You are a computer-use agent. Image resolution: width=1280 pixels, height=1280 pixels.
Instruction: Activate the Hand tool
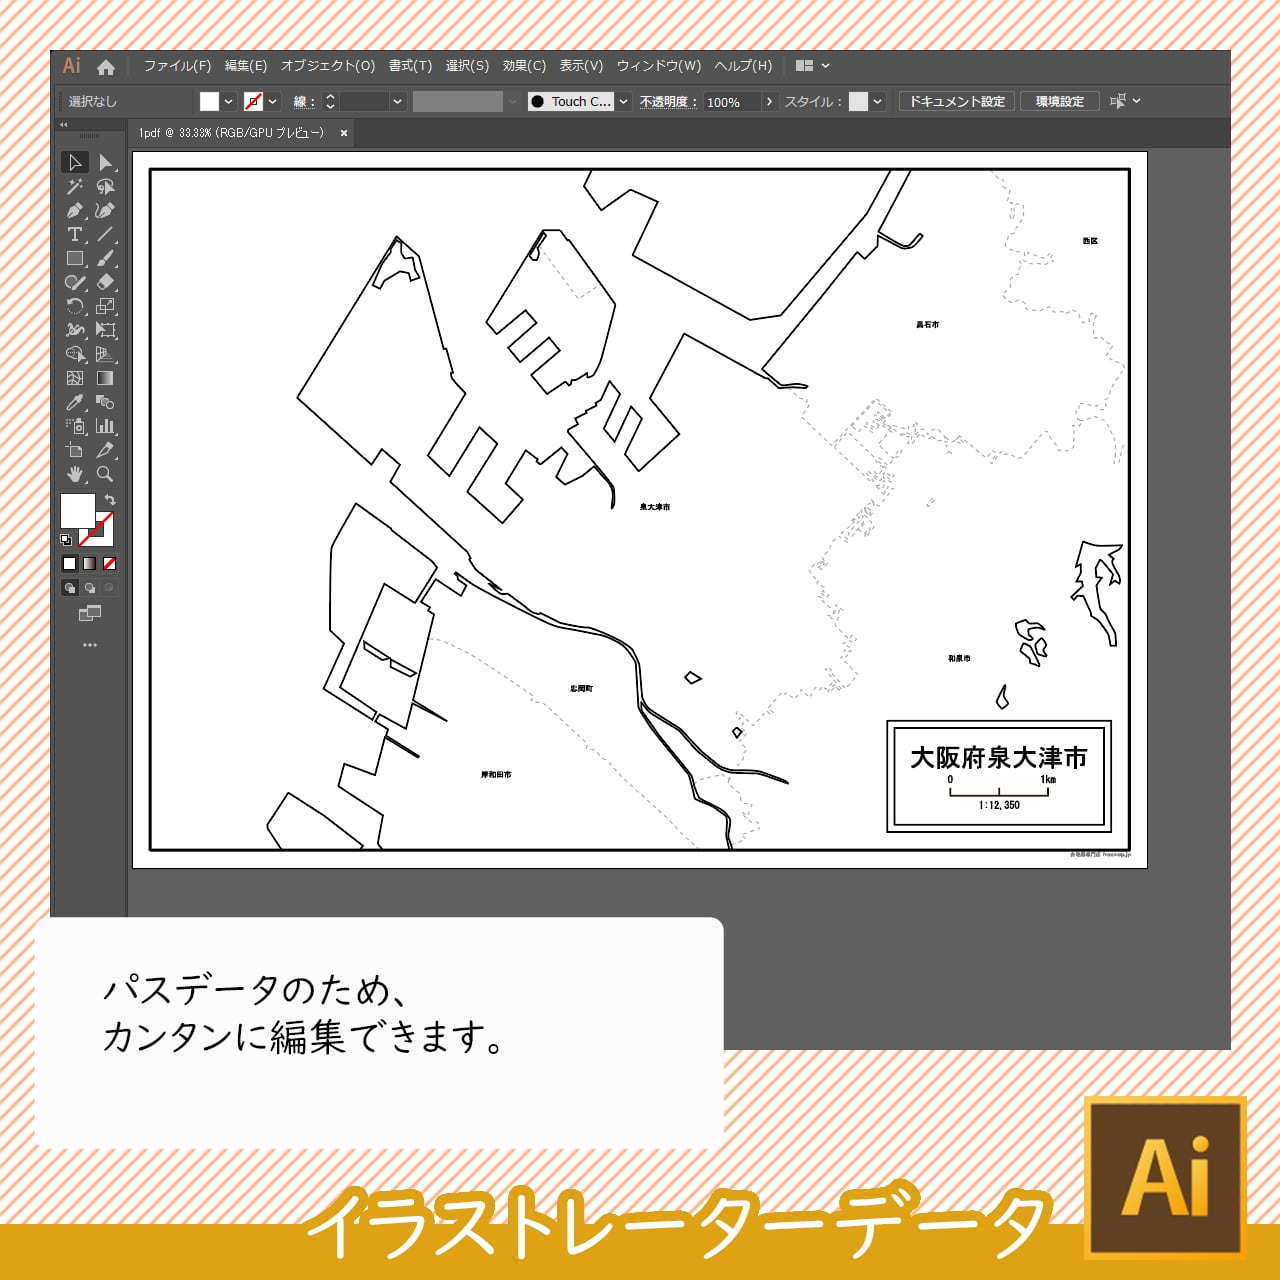click(75, 474)
